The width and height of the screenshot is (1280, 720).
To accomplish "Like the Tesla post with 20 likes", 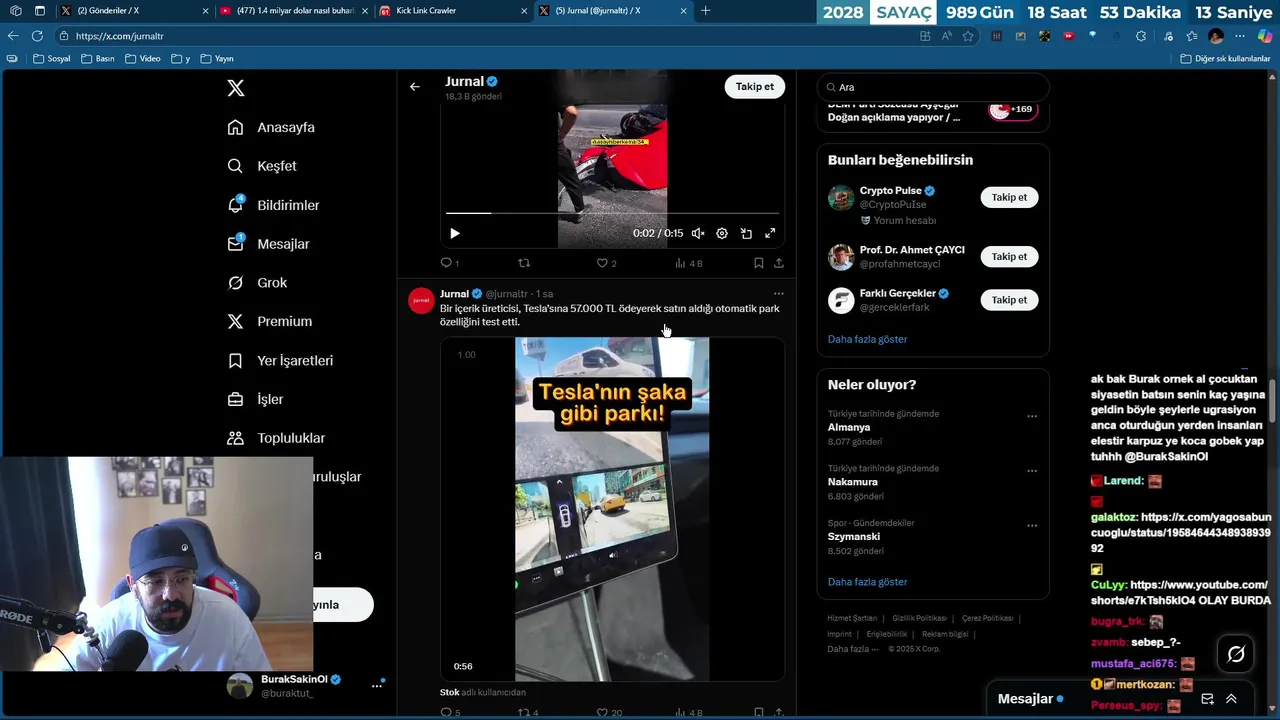I will tap(609, 713).
